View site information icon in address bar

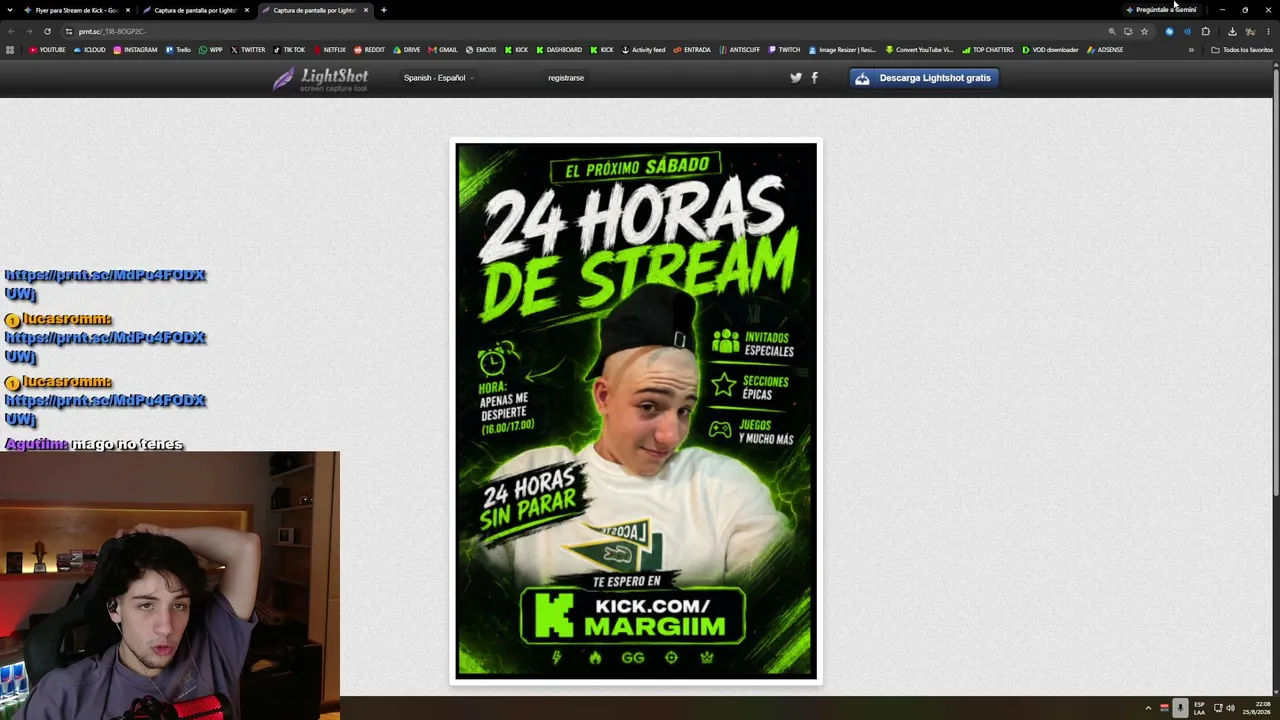[x=69, y=31]
